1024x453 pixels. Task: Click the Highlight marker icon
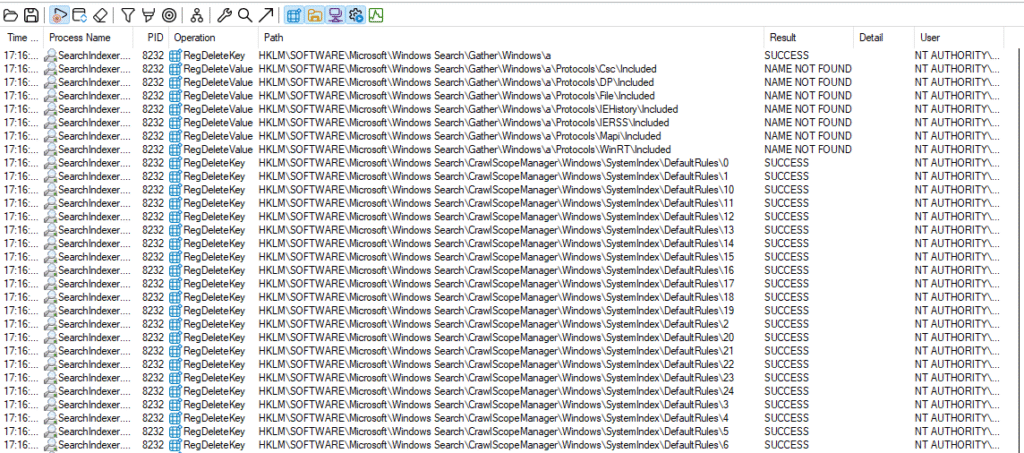tap(148, 15)
